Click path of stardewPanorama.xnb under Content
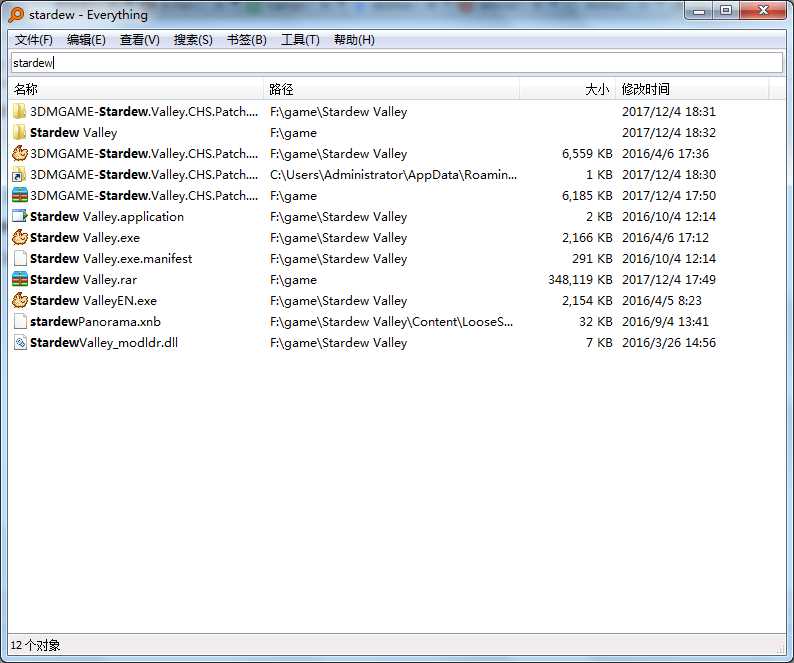 (391, 322)
